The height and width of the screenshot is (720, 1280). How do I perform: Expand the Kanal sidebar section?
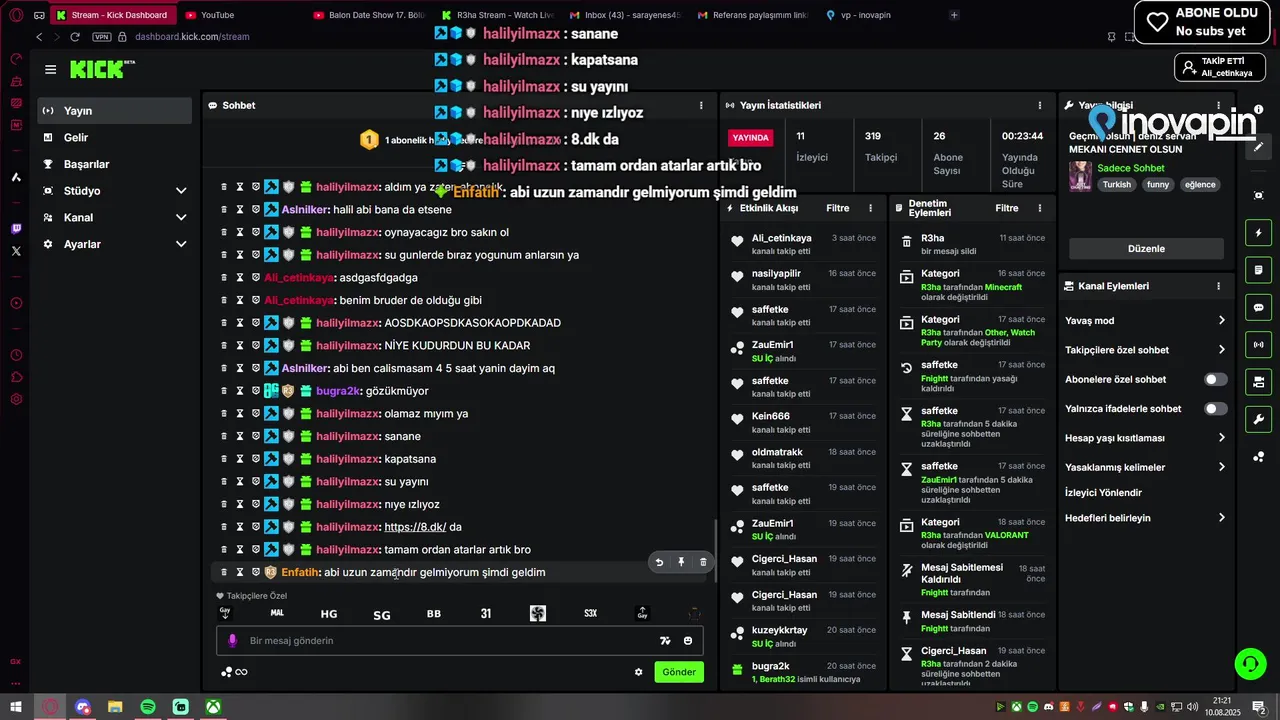pos(115,217)
